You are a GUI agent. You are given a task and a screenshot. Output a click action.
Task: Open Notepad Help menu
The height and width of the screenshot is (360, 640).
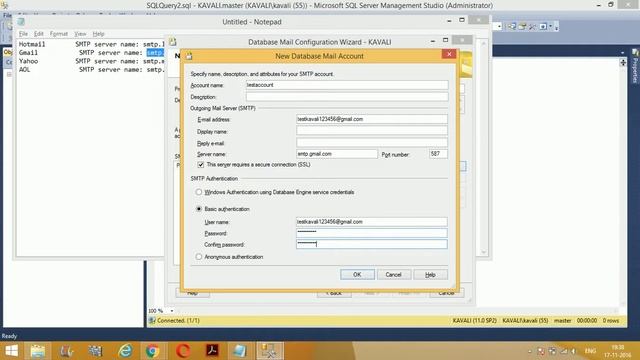[98, 34]
